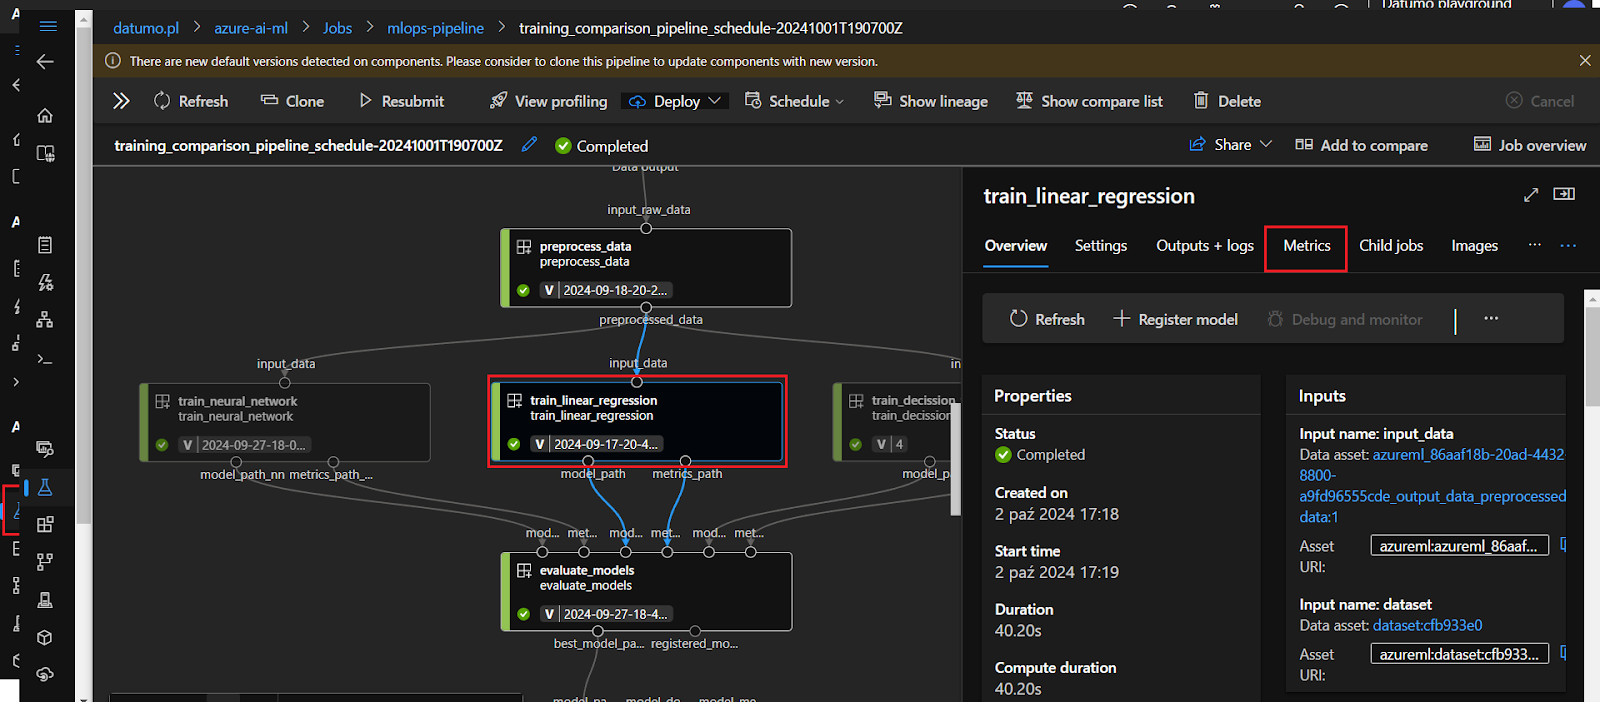Dismiss the default versions notification banner
Viewport: 1600px width, 702px height.
pos(1585,61)
